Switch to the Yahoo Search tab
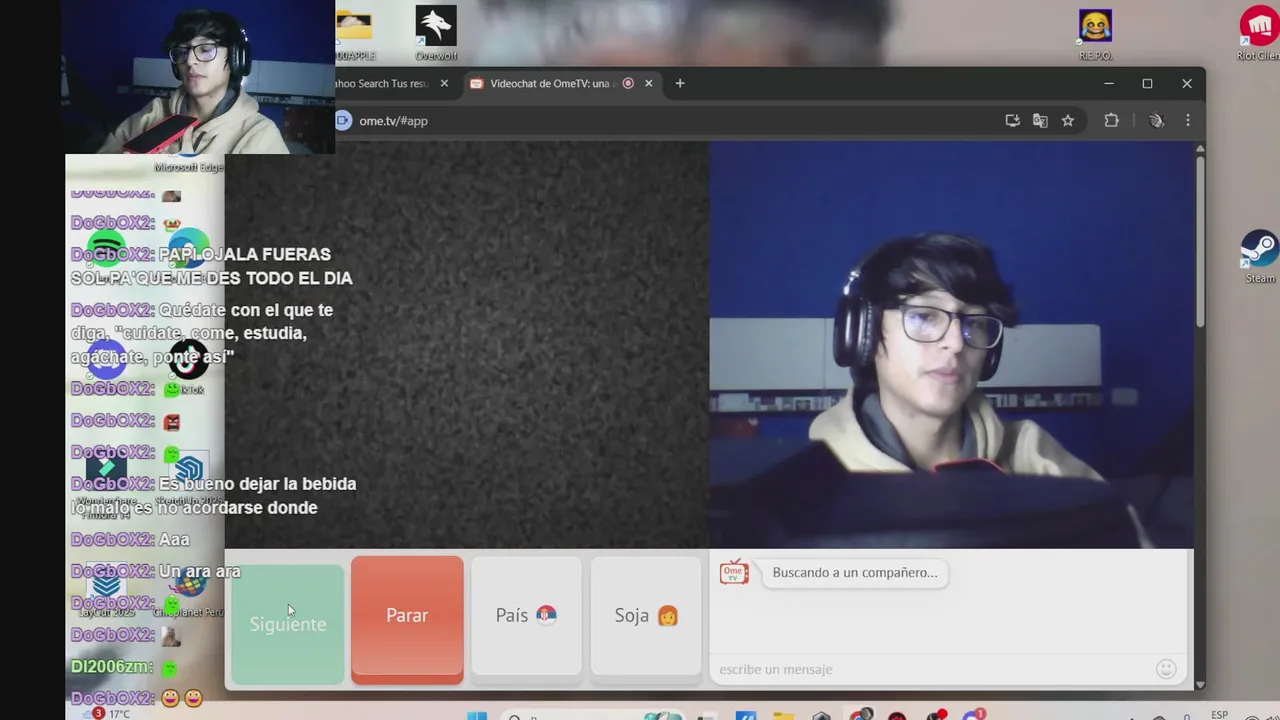Viewport: 1280px width, 720px height. click(384, 83)
